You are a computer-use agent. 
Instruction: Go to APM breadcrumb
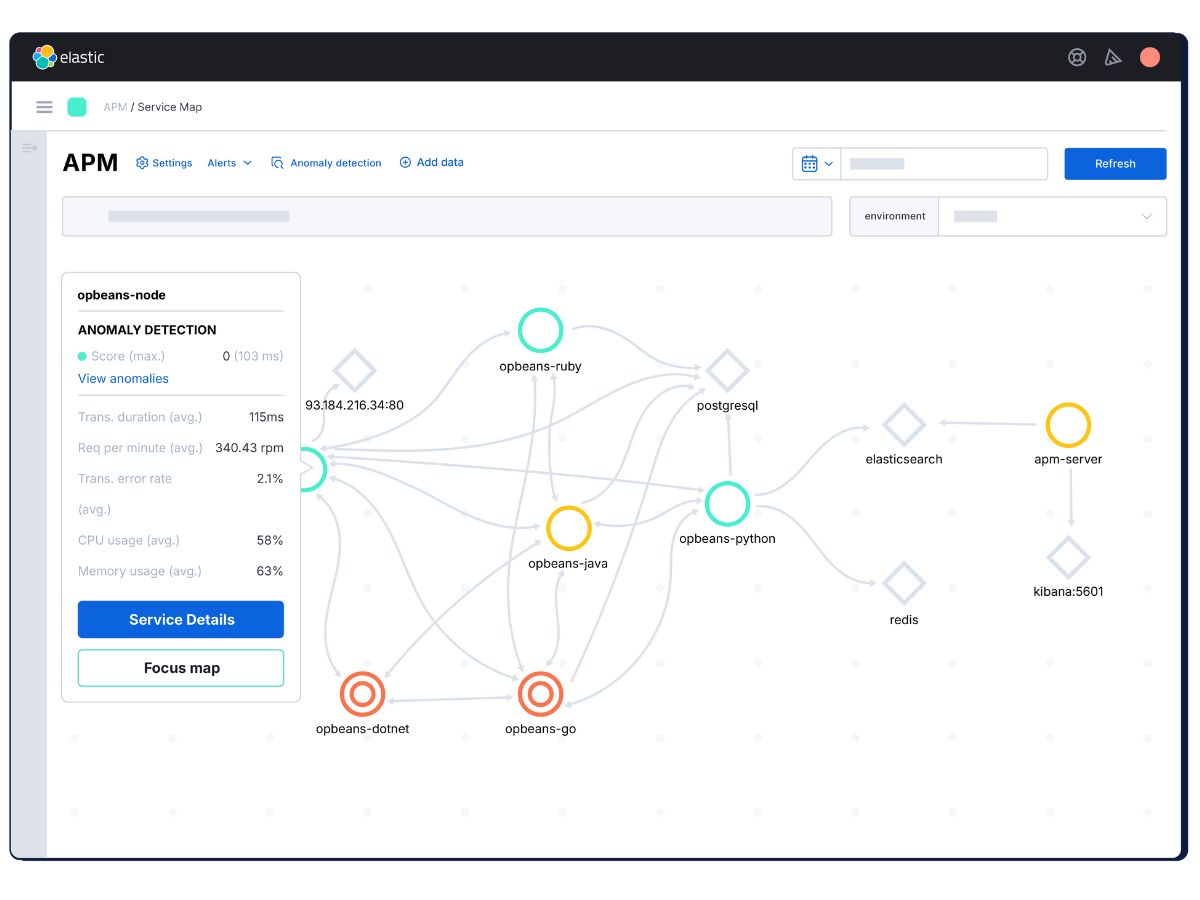pyautogui.click(x=115, y=107)
